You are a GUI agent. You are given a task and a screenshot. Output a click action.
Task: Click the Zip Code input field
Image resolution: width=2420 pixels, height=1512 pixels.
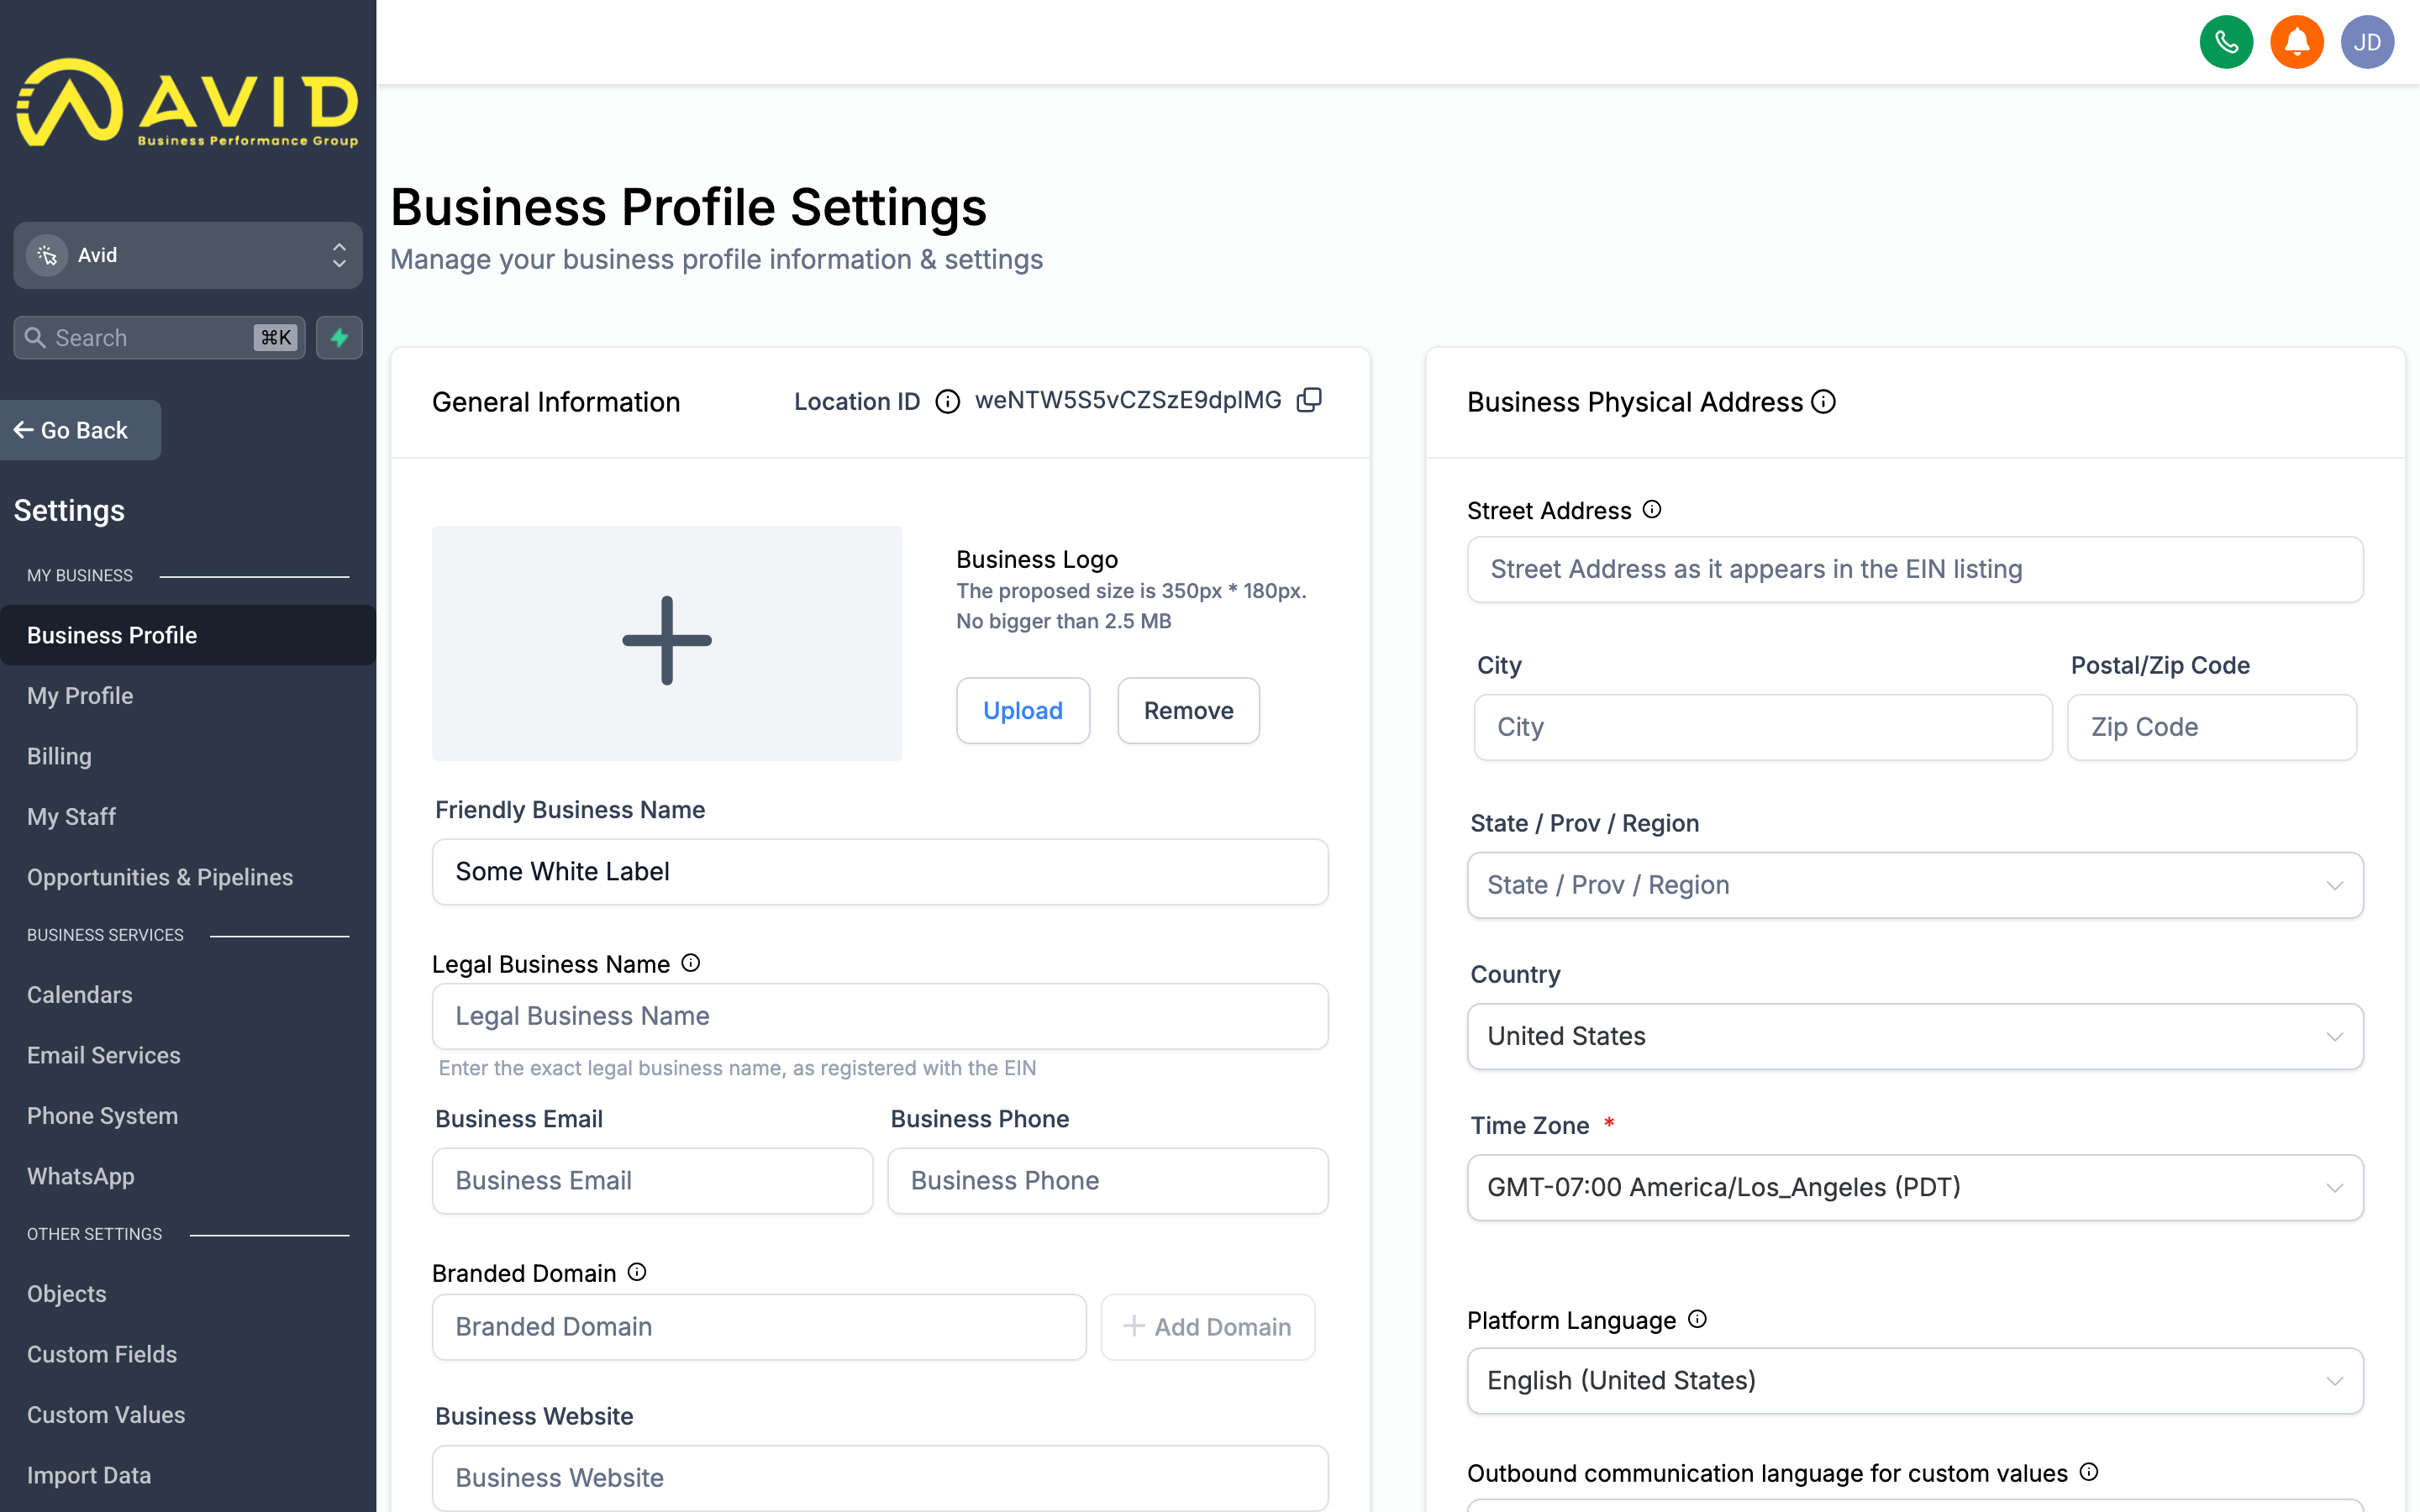pos(2212,727)
